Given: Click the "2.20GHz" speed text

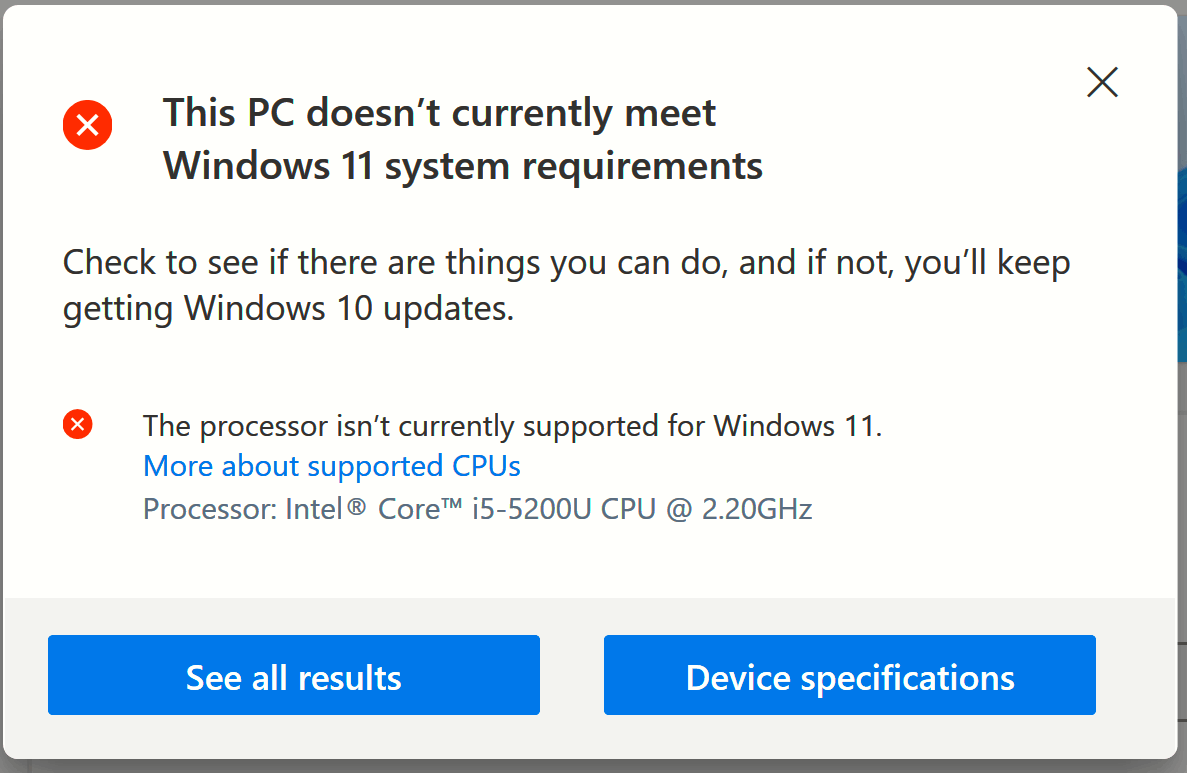Looking at the screenshot, I should [755, 509].
